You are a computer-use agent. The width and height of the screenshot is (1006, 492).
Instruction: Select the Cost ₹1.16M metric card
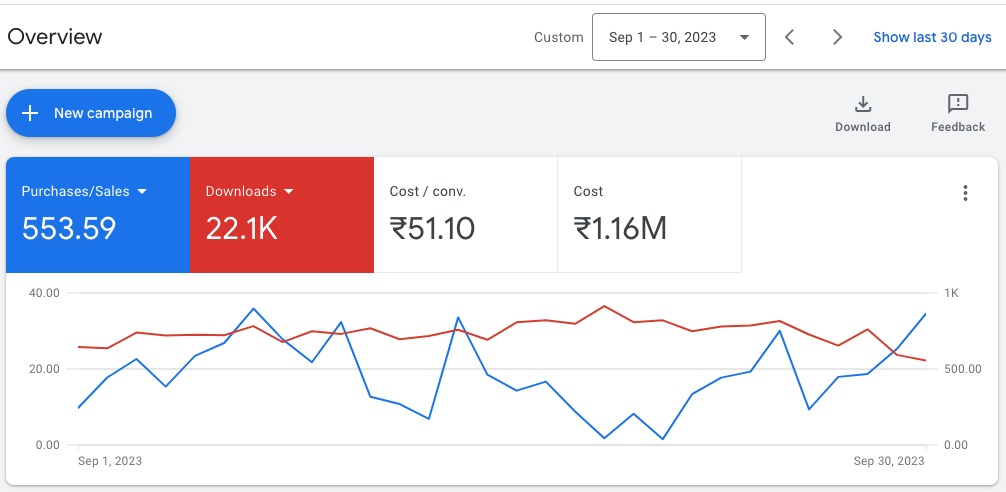(649, 215)
